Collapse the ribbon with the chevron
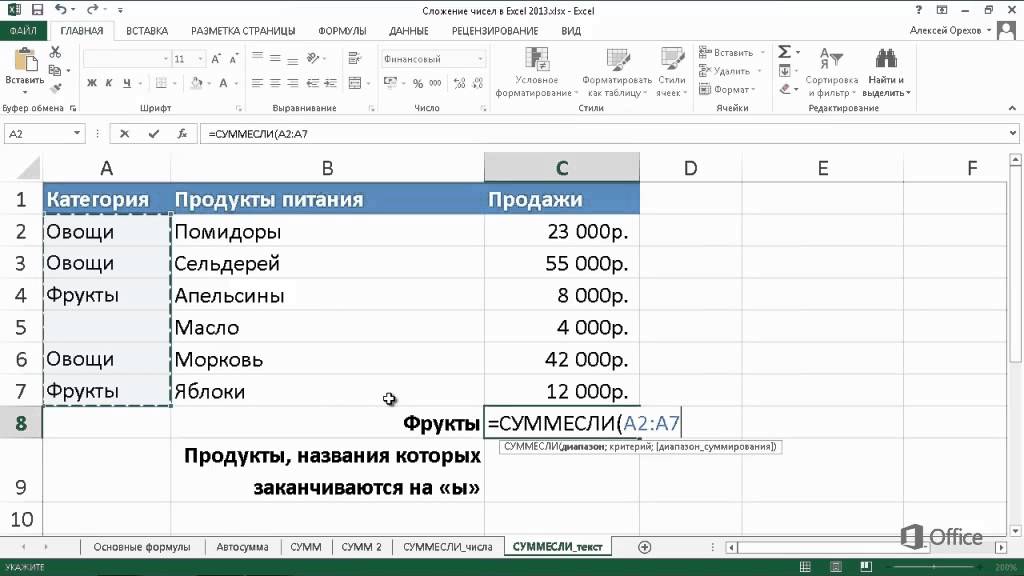The image size is (1024, 576). (x=1012, y=108)
